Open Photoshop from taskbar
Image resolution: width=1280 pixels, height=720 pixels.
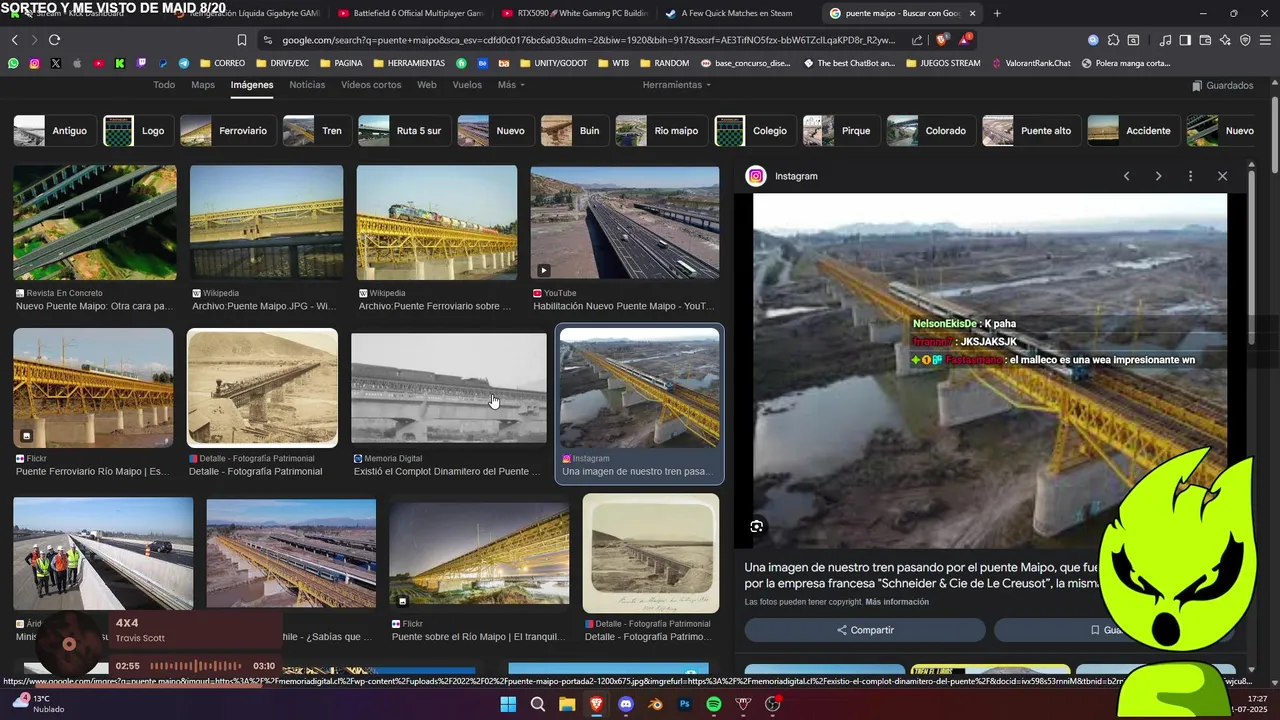tap(685, 704)
